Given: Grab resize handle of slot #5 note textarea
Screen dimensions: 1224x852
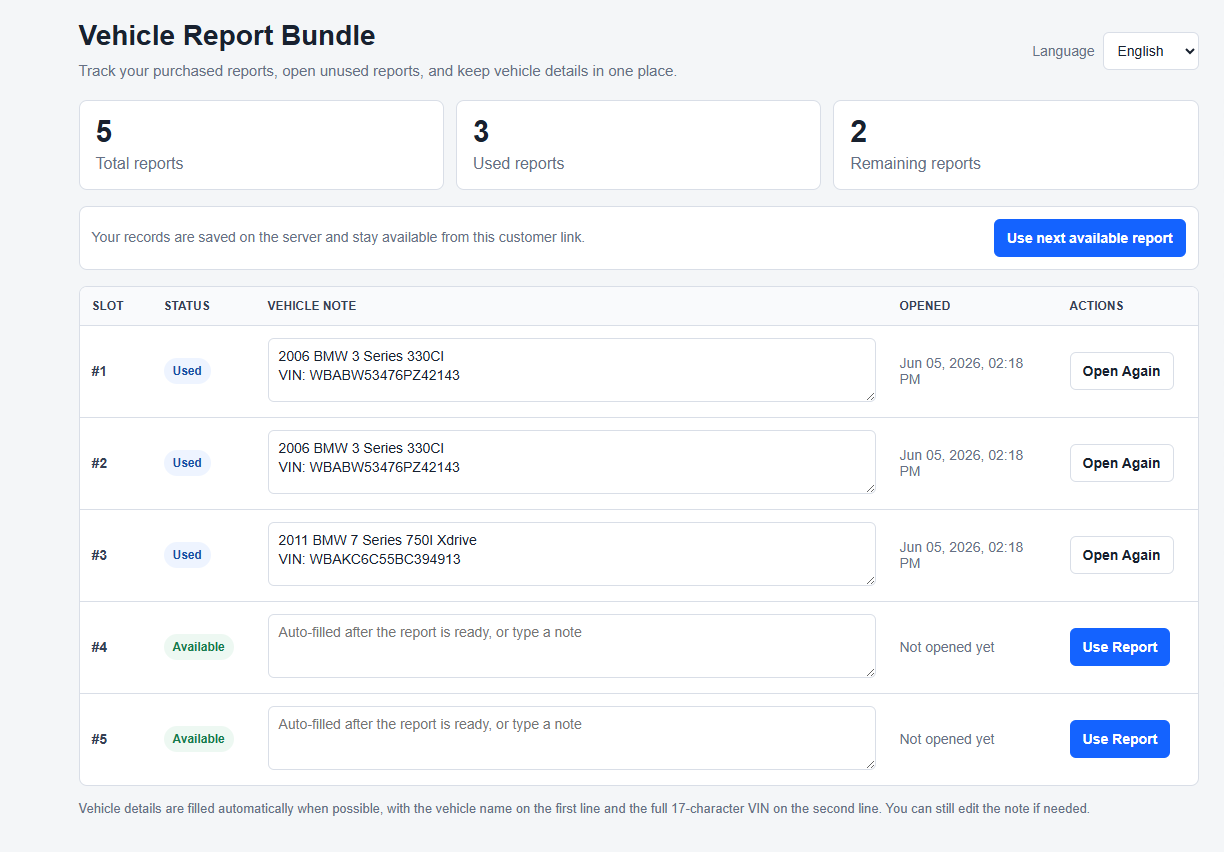Looking at the screenshot, I should [x=869, y=763].
